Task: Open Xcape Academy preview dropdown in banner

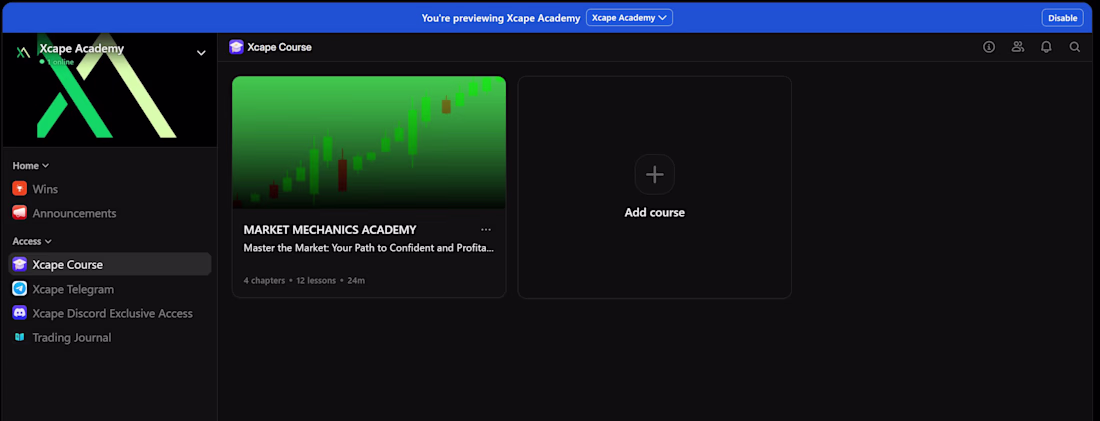Action: pyautogui.click(x=629, y=18)
